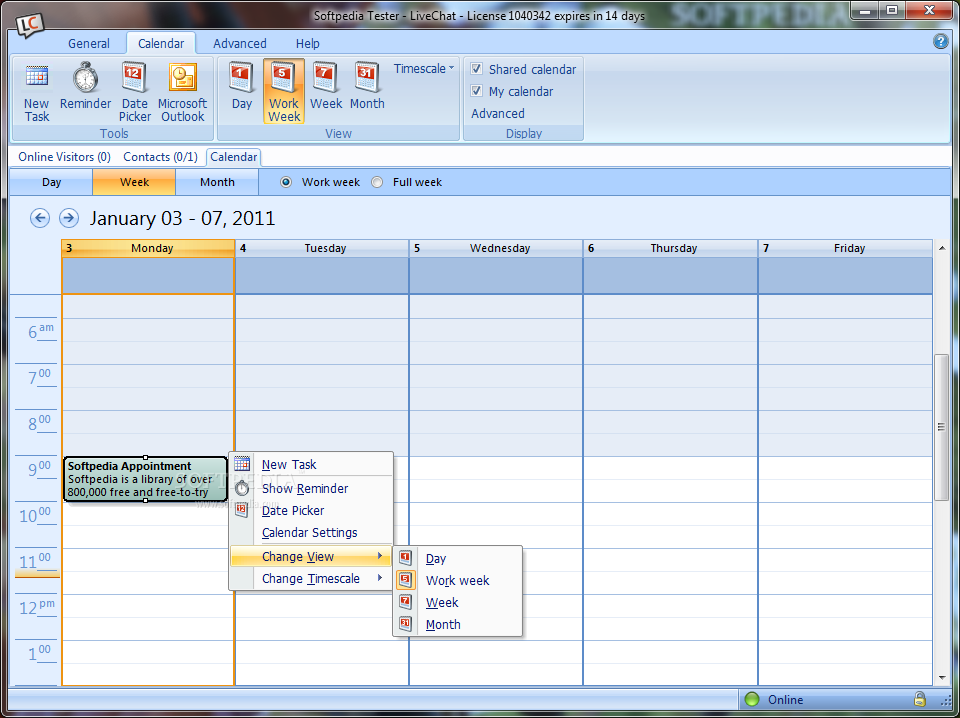
Task: Click the Friday 7 column header
Action: coord(846,248)
